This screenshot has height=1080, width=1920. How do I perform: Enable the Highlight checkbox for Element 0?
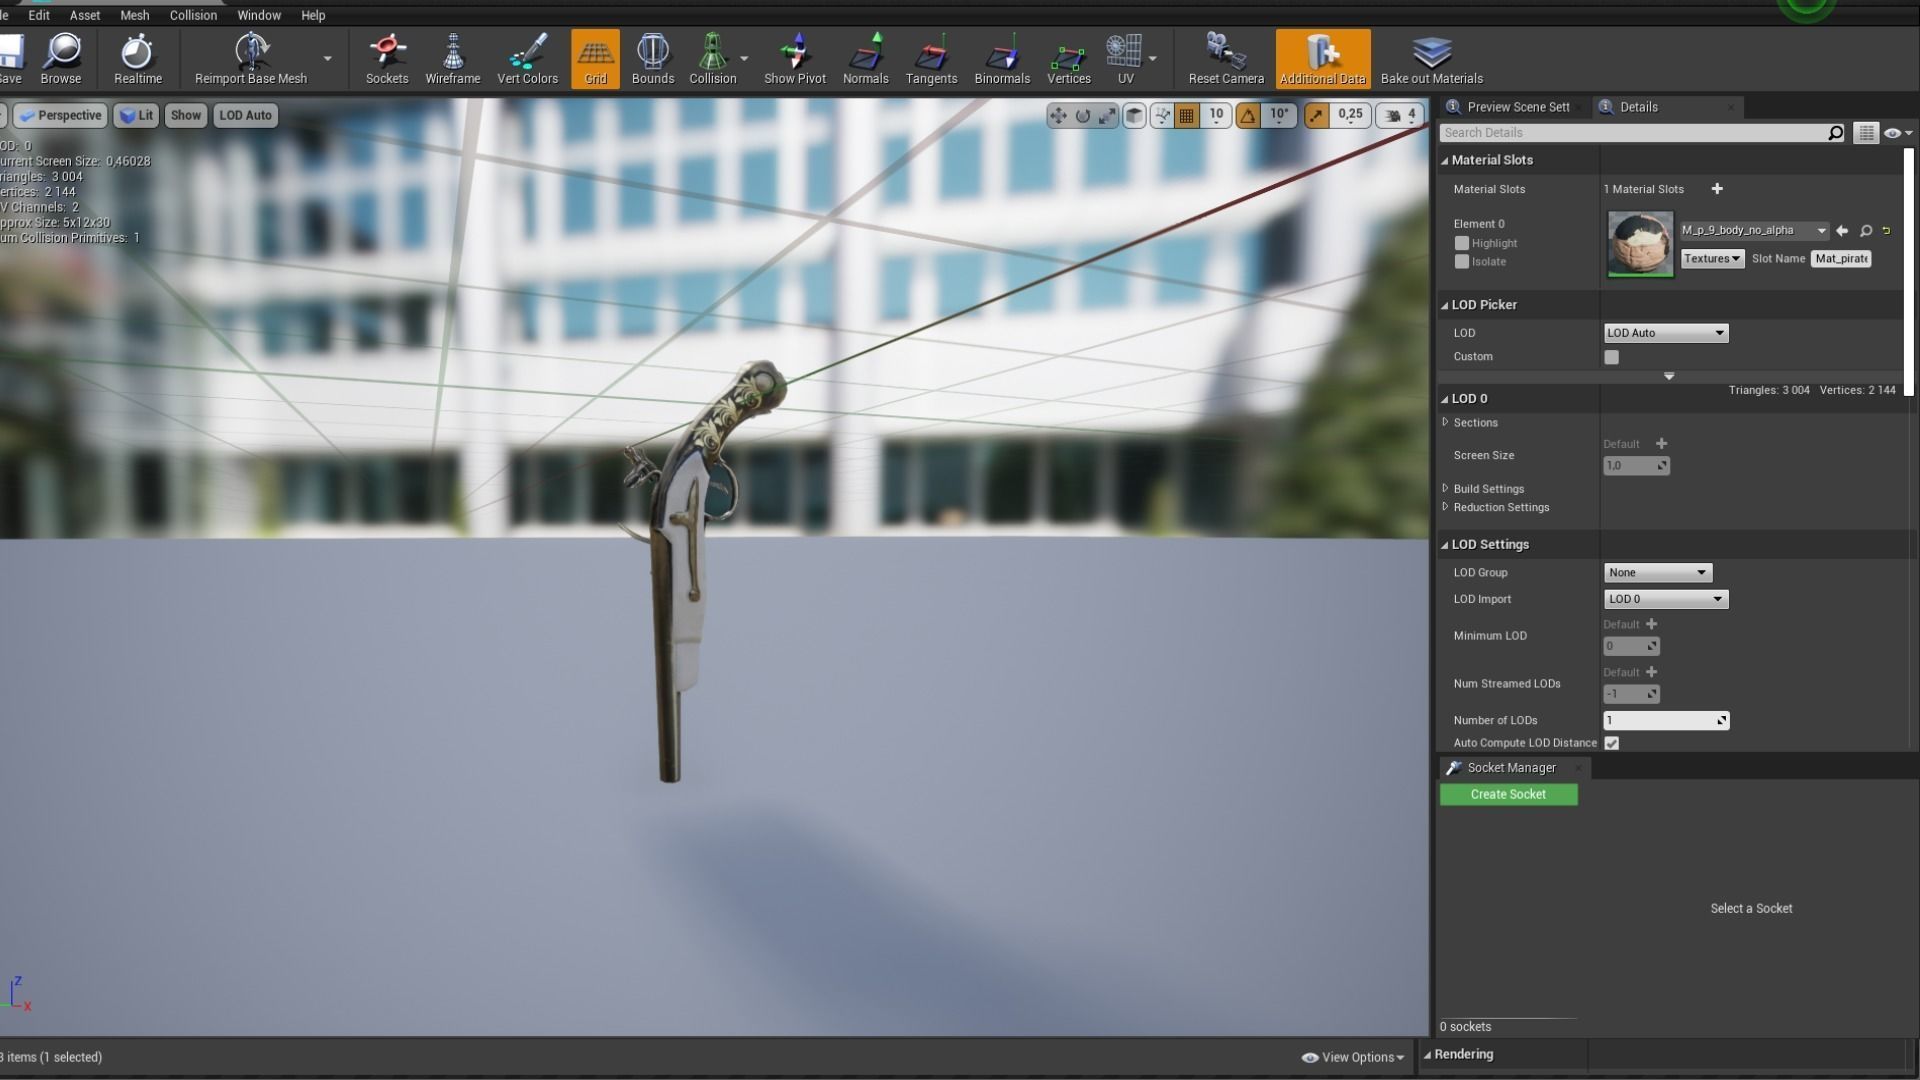[x=1461, y=243]
